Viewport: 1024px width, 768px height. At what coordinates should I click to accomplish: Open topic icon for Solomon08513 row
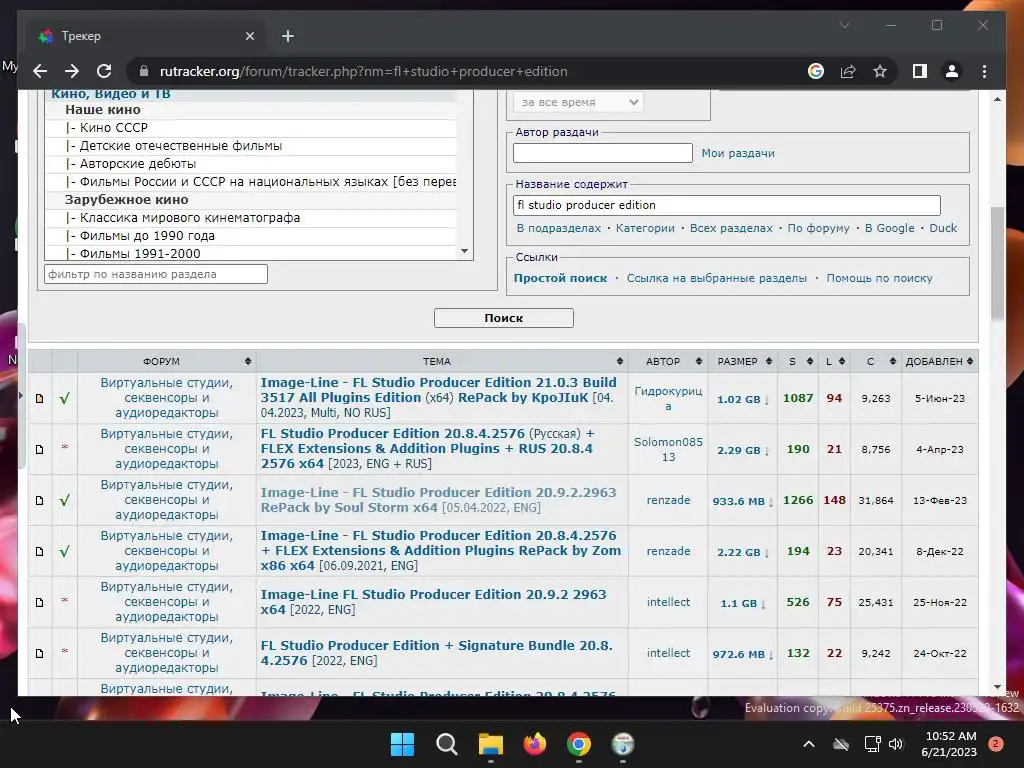click(x=40, y=449)
